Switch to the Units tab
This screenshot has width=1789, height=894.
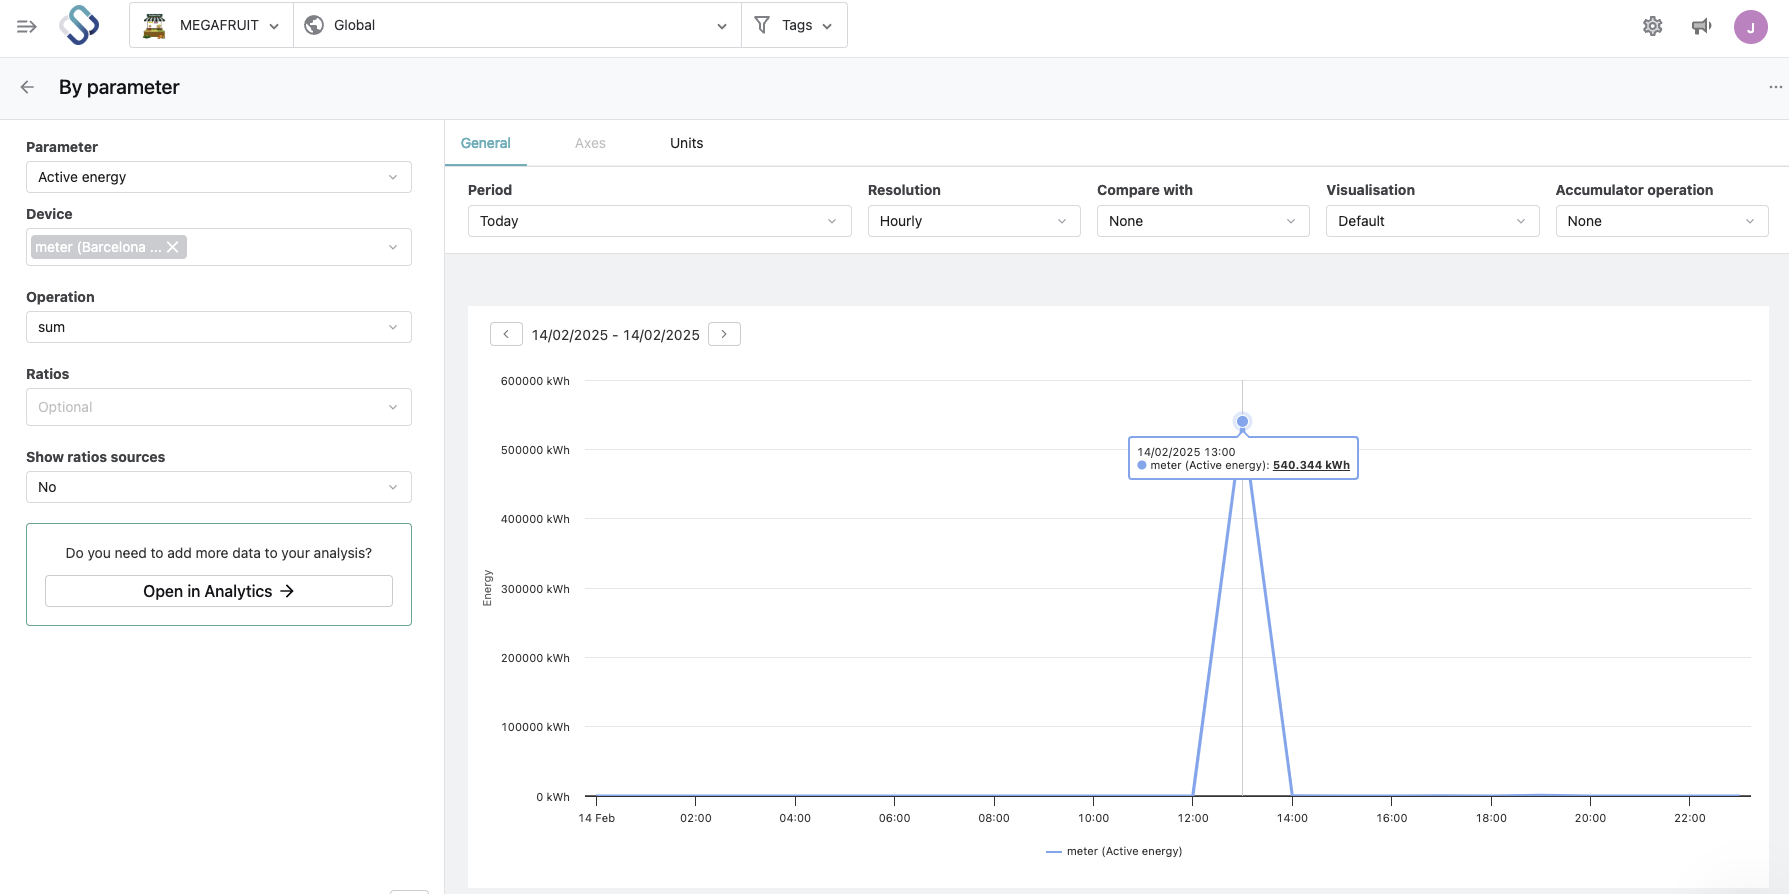coord(687,143)
